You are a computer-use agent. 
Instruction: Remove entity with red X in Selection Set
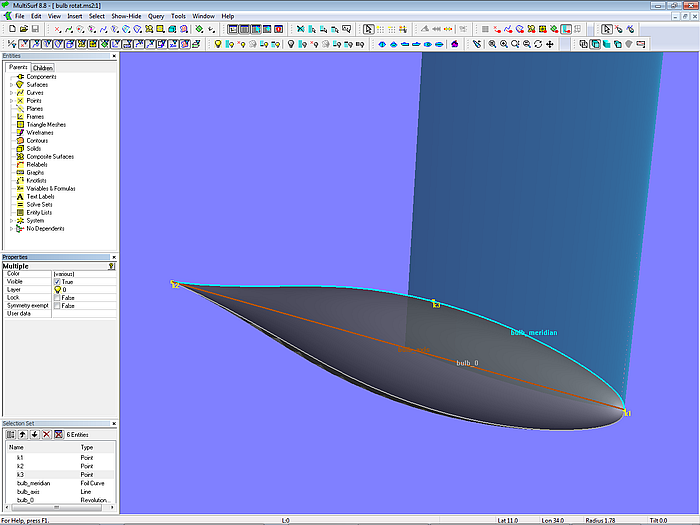pyautogui.click(x=46, y=435)
